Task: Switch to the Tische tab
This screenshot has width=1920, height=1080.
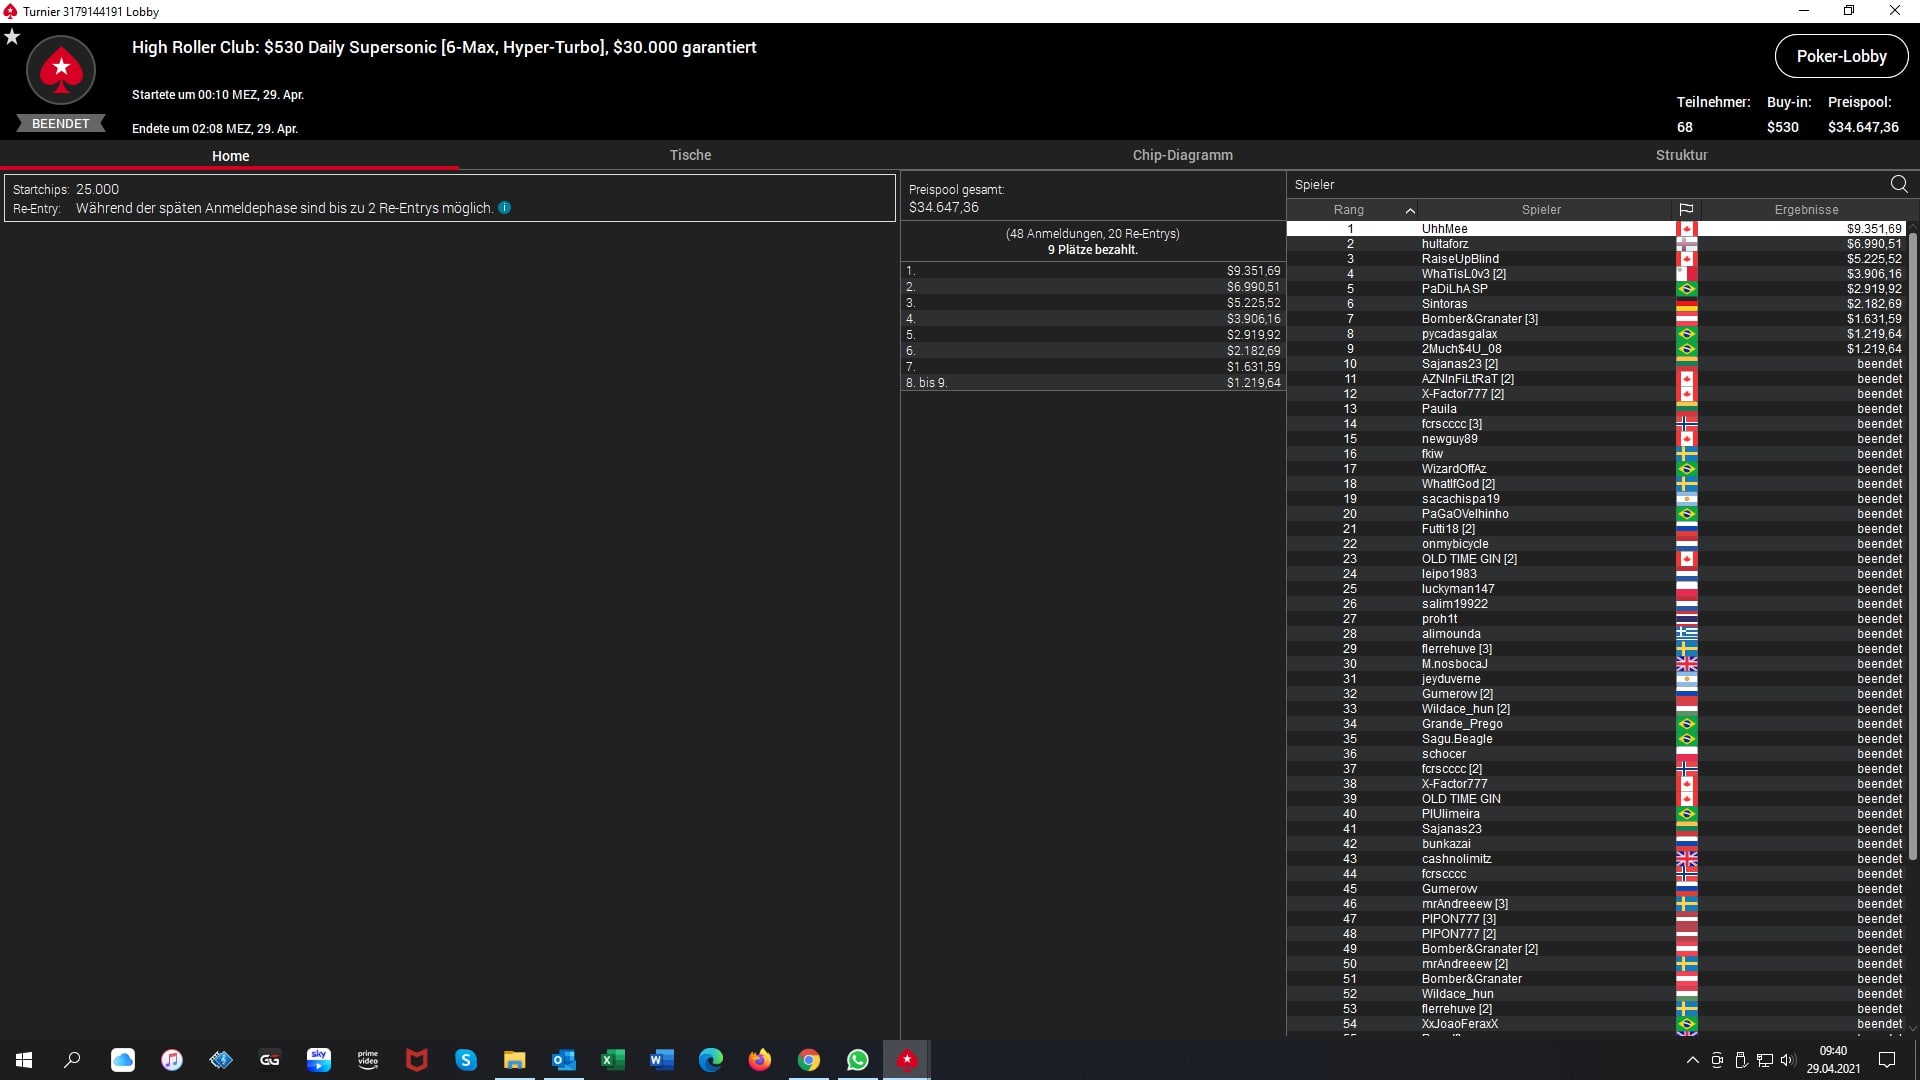Action: pos(690,155)
